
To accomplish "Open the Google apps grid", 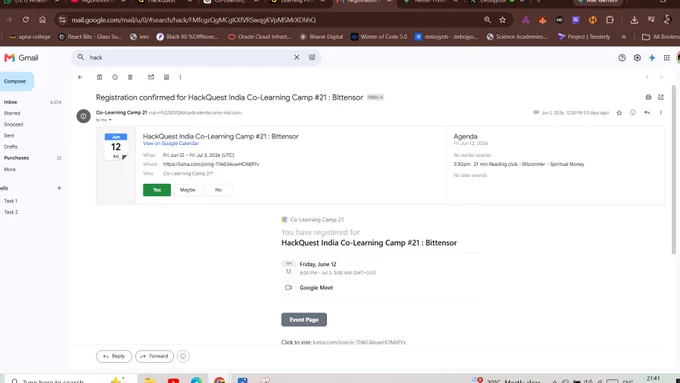I will (x=667, y=58).
